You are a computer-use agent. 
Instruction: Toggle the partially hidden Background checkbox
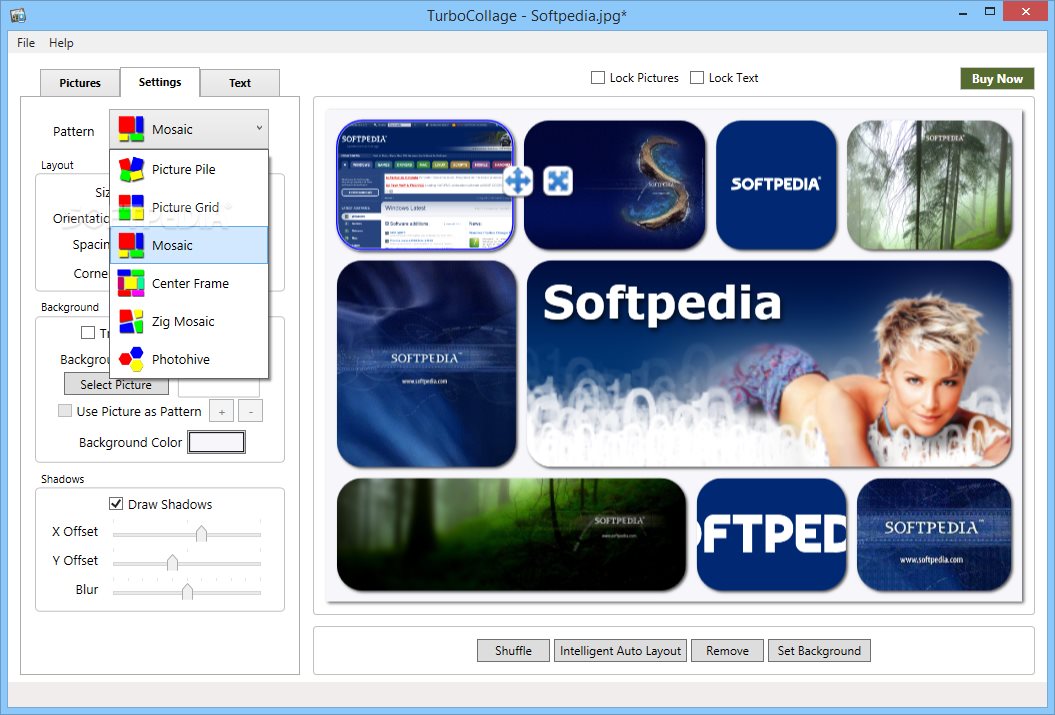(87, 332)
